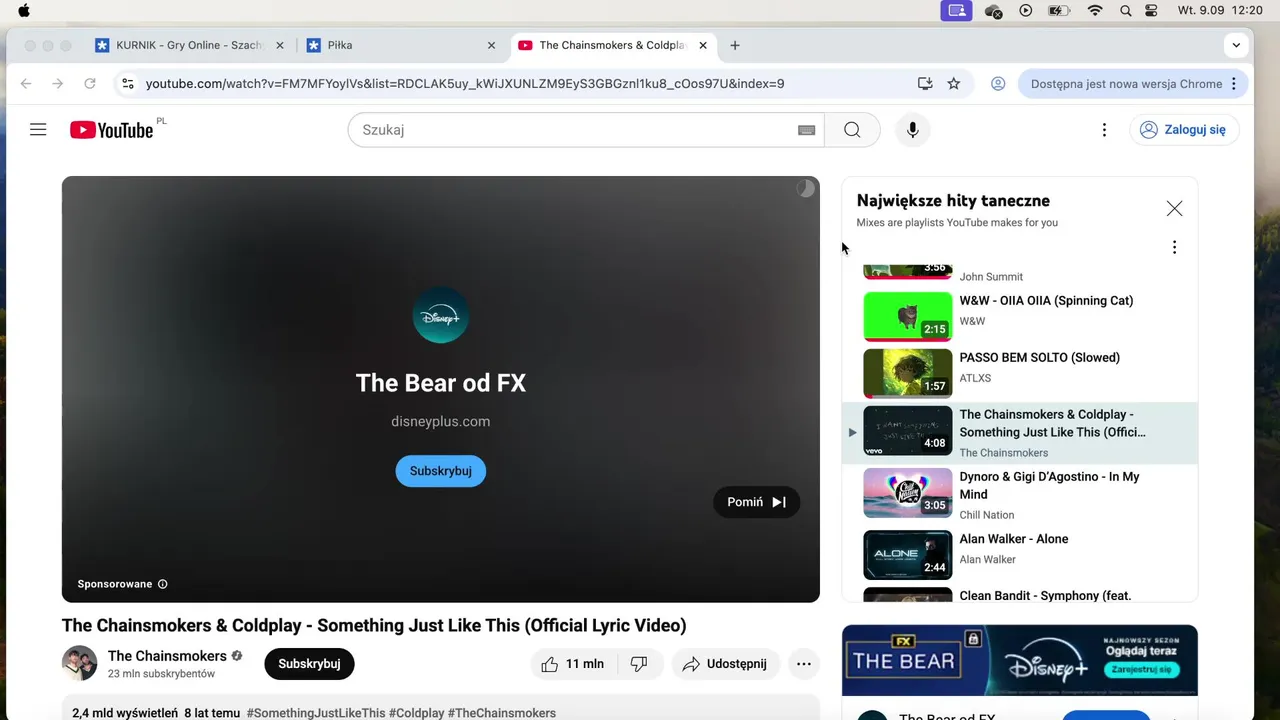The image size is (1280, 720).
Task: Click the search magnifier button
Action: (852, 130)
